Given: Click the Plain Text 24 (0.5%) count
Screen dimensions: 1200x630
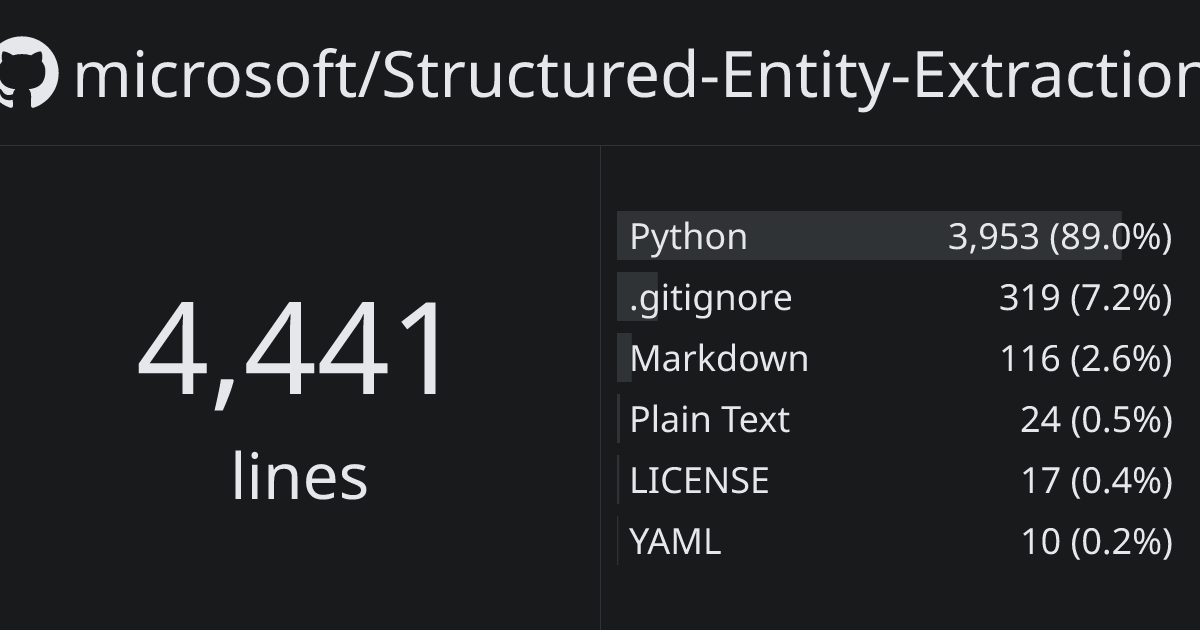Looking at the screenshot, I should click(1096, 420).
